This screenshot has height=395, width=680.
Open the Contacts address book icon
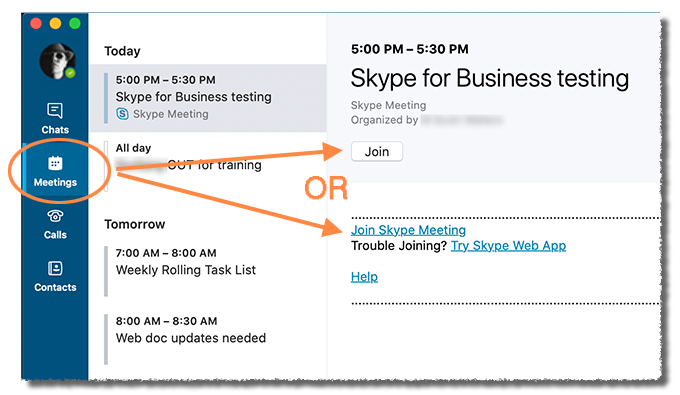point(55,268)
